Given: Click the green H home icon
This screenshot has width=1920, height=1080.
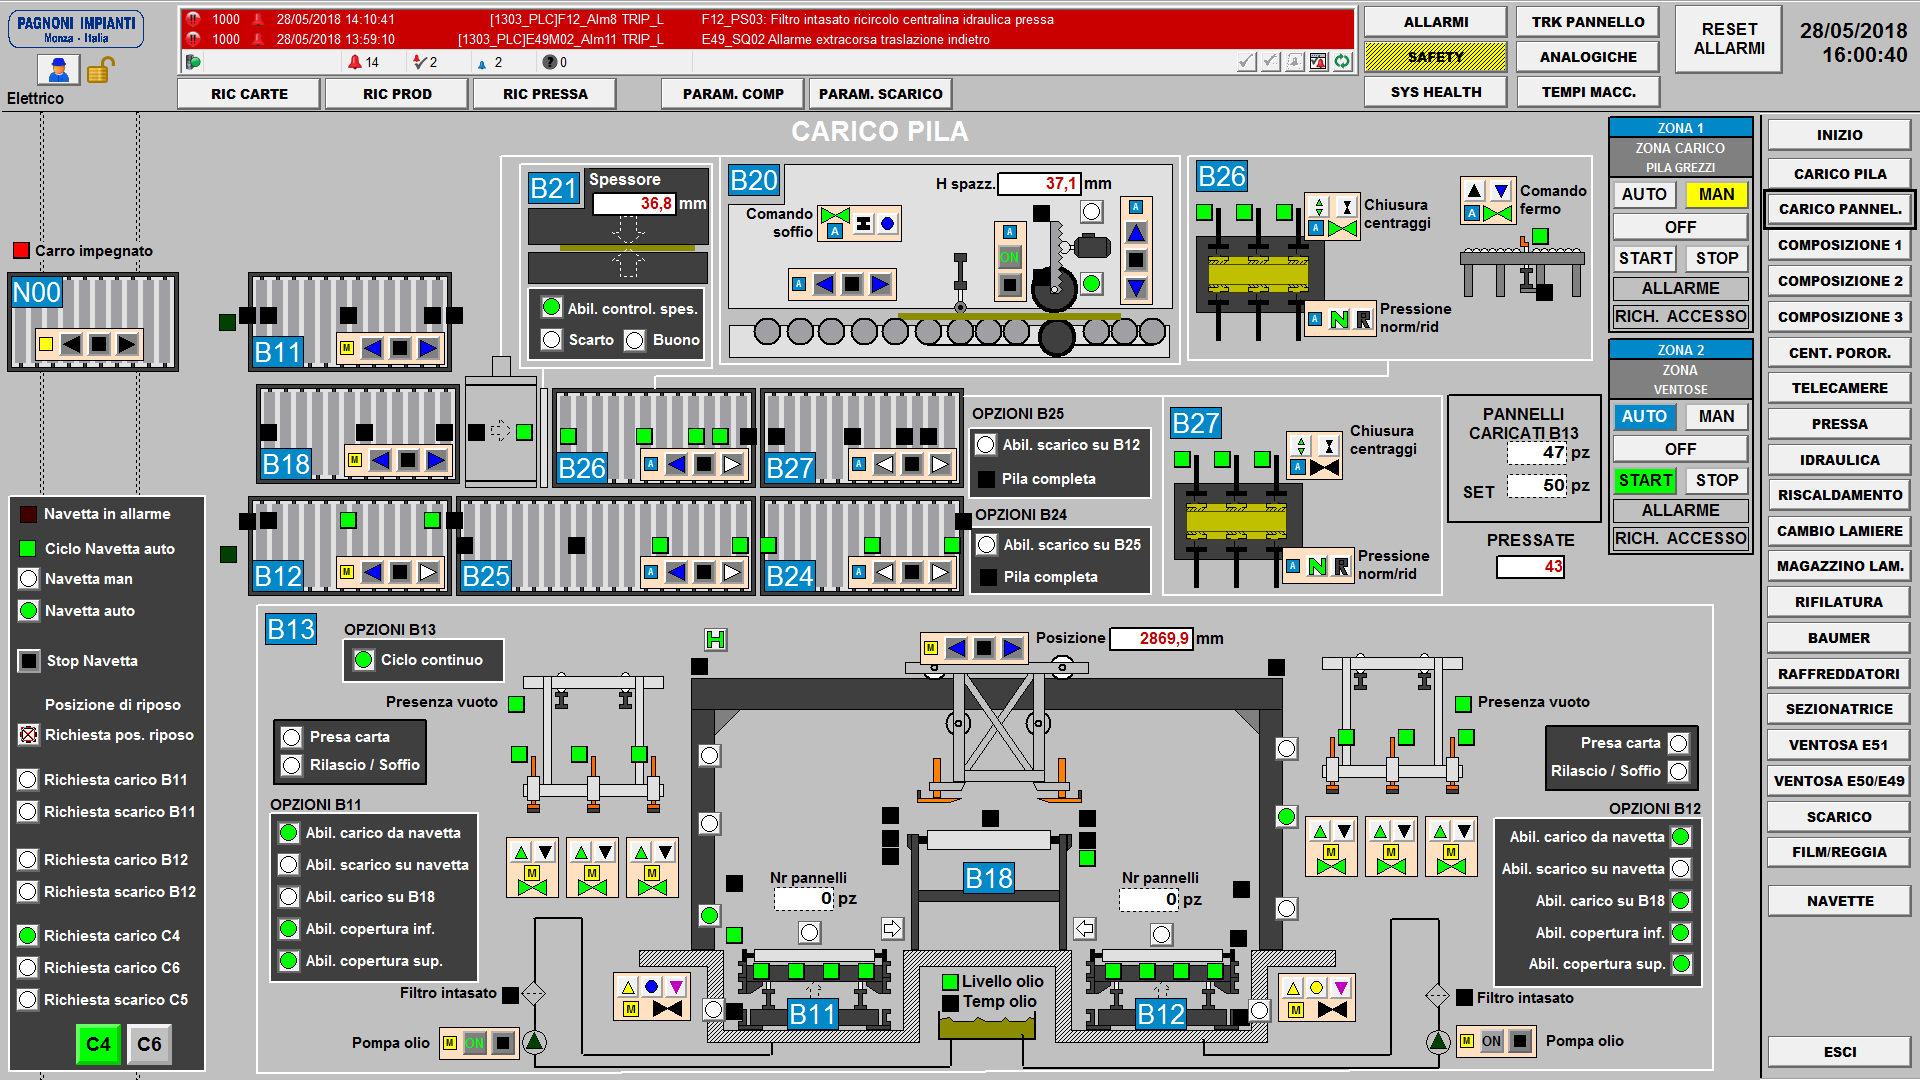Looking at the screenshot, I should 715,639.
